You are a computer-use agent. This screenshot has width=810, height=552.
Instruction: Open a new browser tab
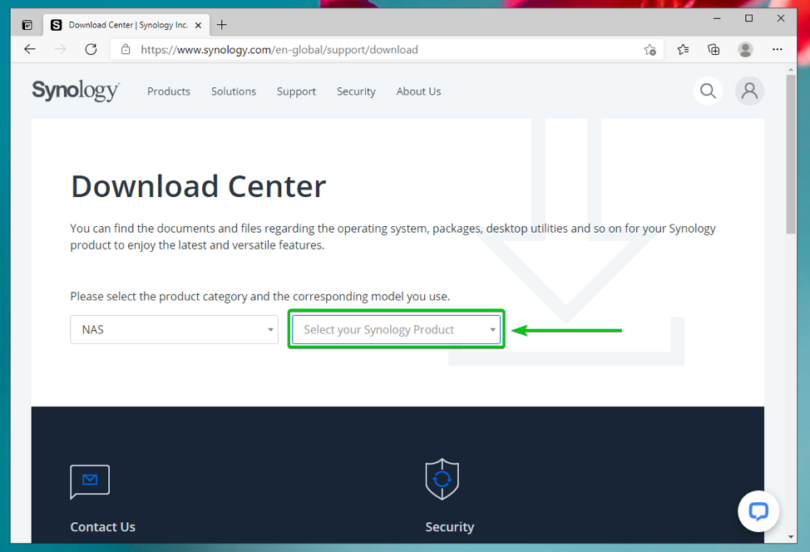pos(222,25)
